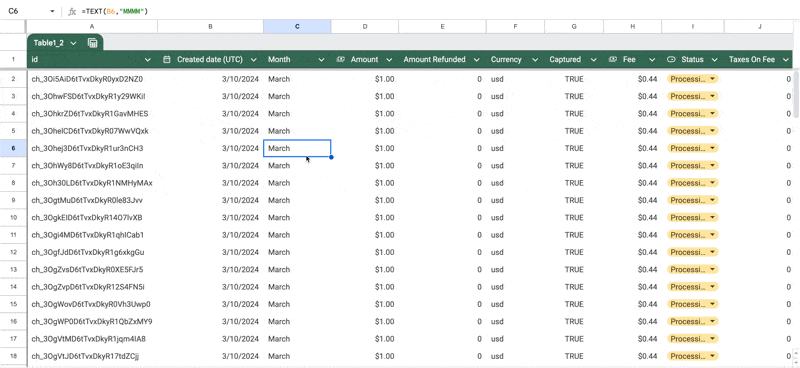Screen dimensions: 800x368
Task: Open the Fee column dropdown
Action: [x=652, y=60]
